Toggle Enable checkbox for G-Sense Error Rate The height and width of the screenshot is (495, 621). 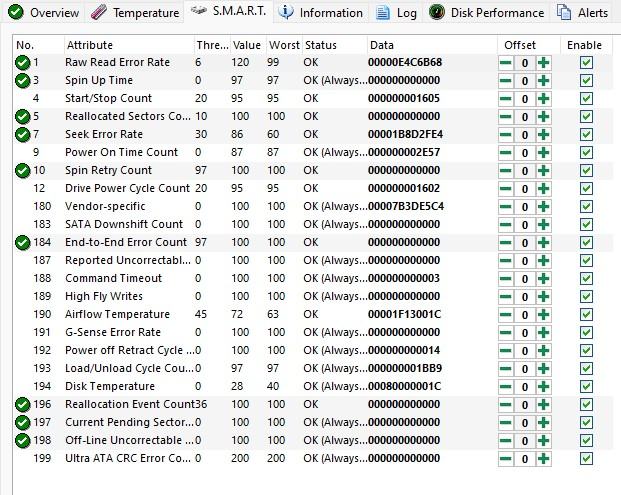tap(586, 333)
